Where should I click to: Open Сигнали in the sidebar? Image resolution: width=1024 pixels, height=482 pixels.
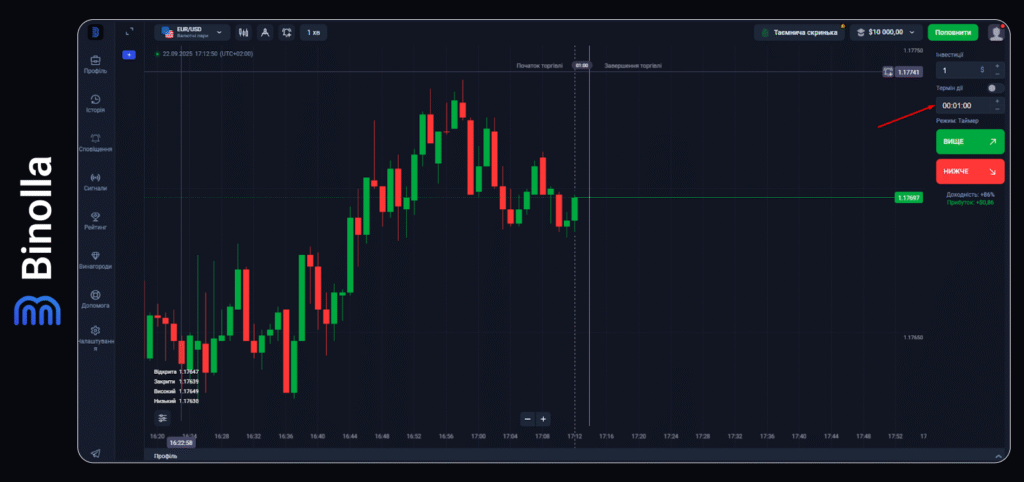95,181
